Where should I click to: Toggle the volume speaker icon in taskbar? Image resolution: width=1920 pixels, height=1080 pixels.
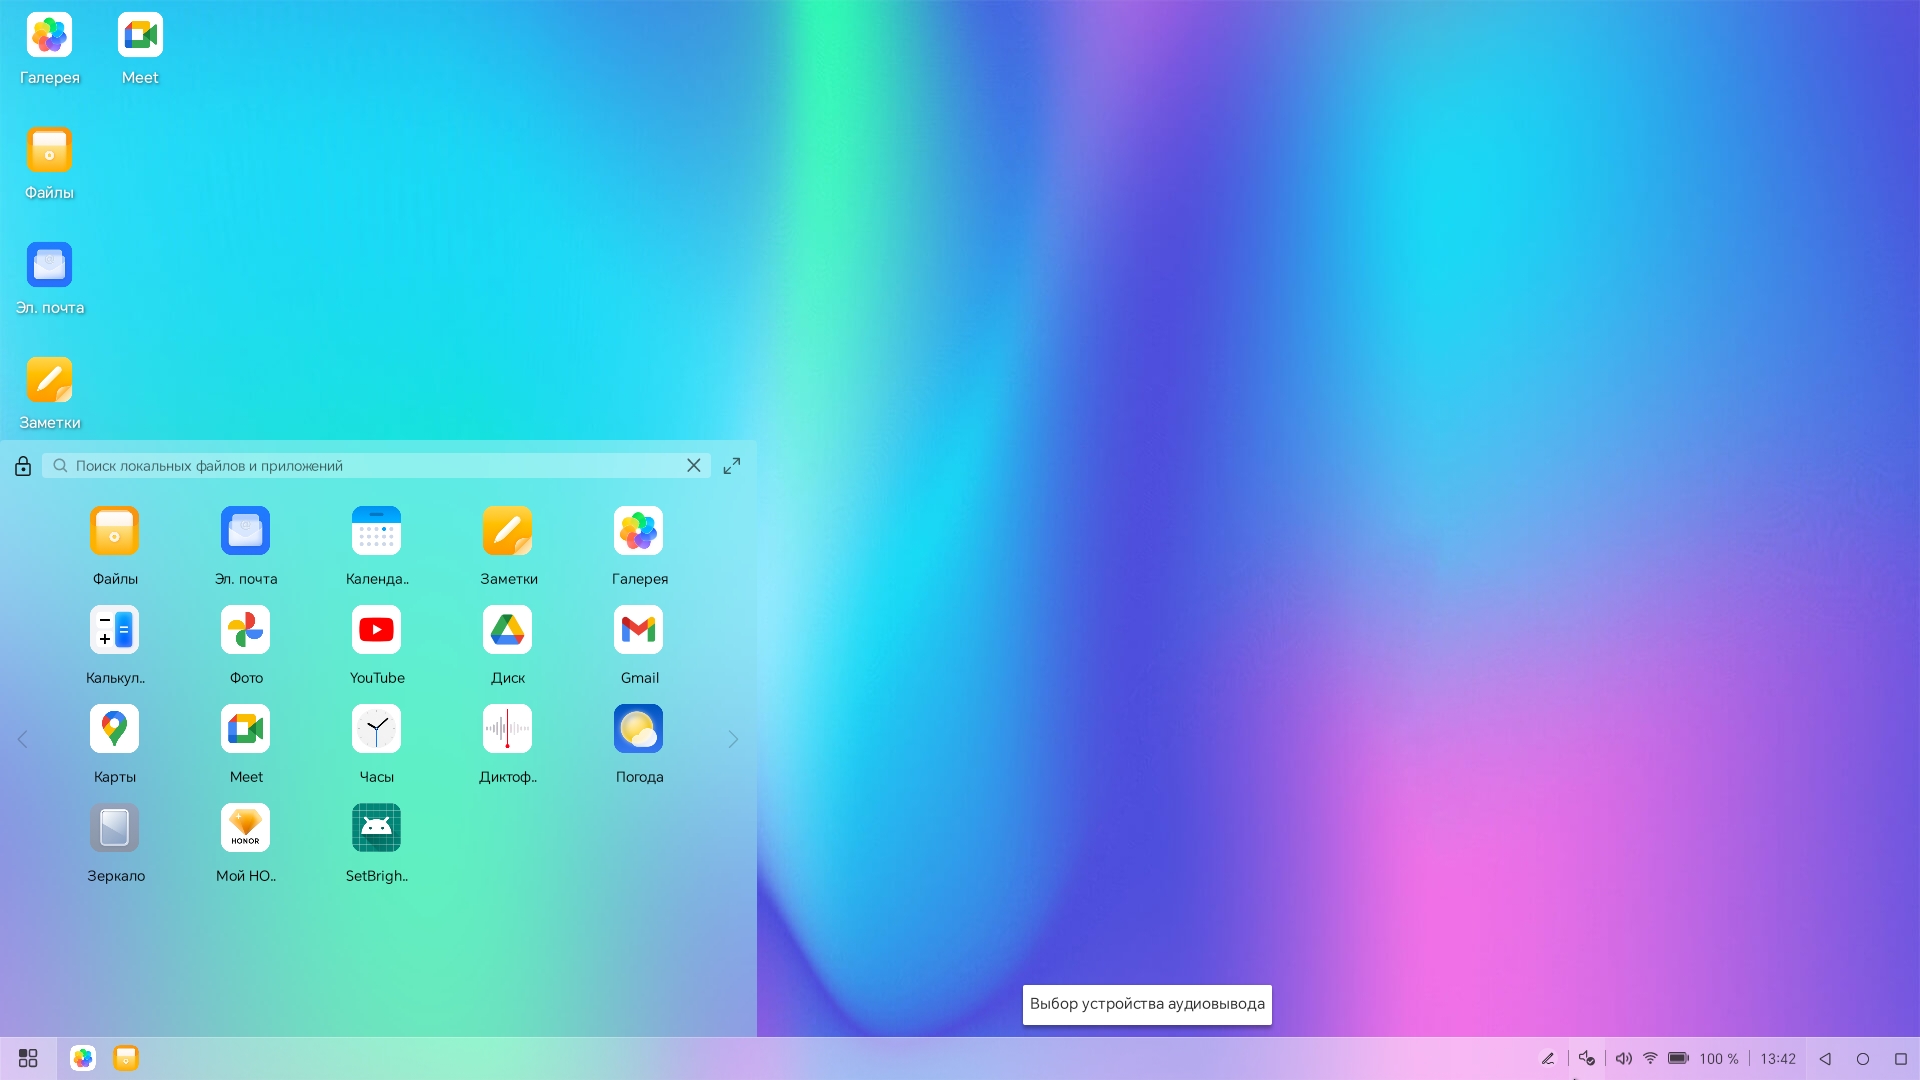pyautogui.click(x=1623, y=1058)
